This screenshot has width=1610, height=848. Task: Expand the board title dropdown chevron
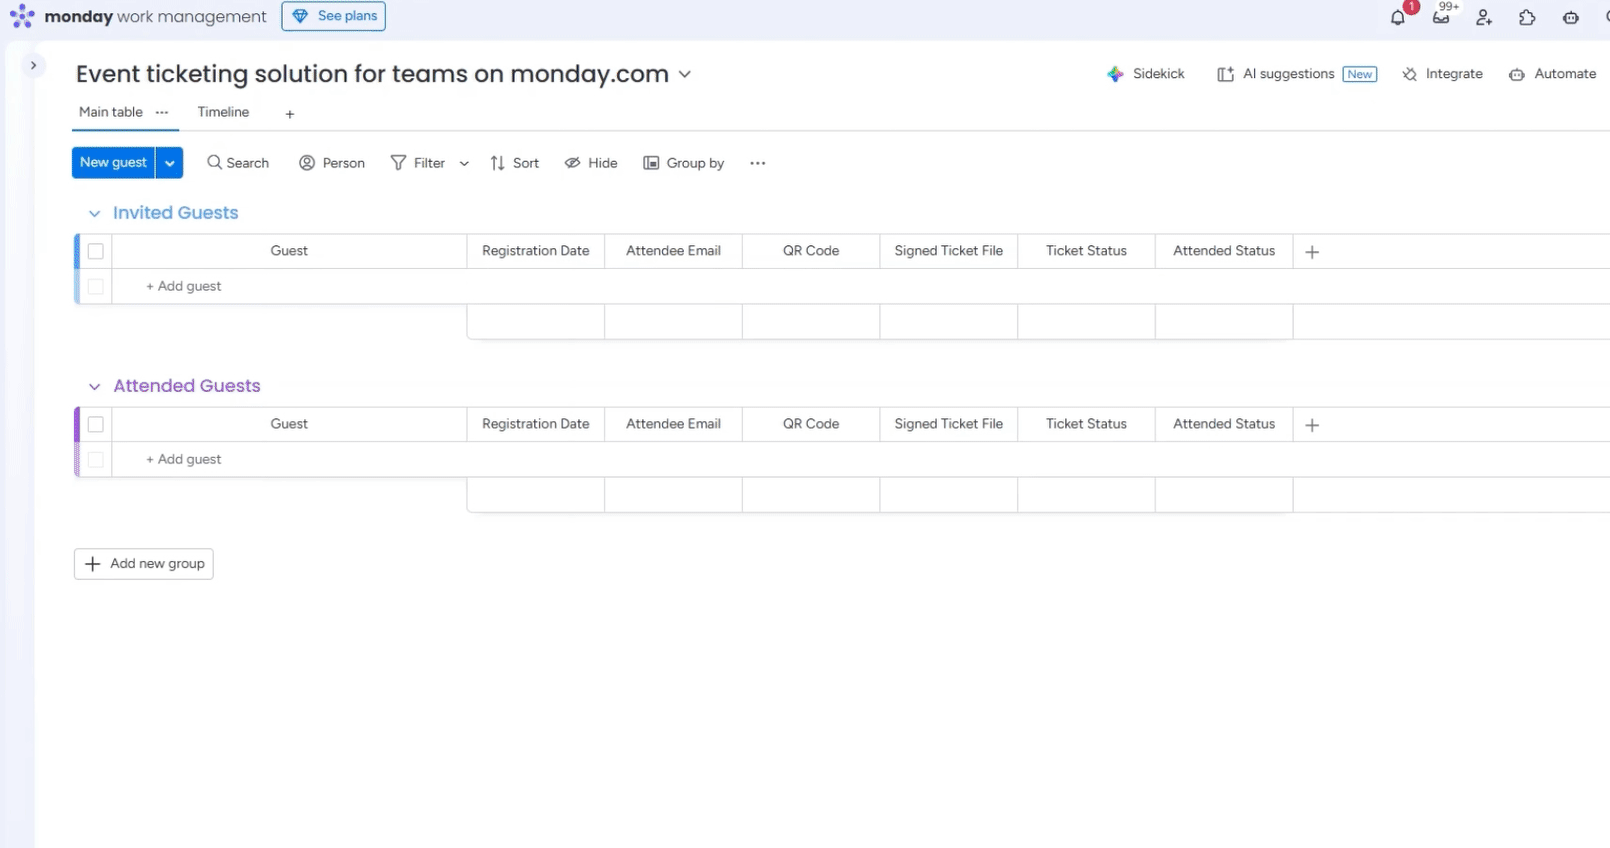685,74
